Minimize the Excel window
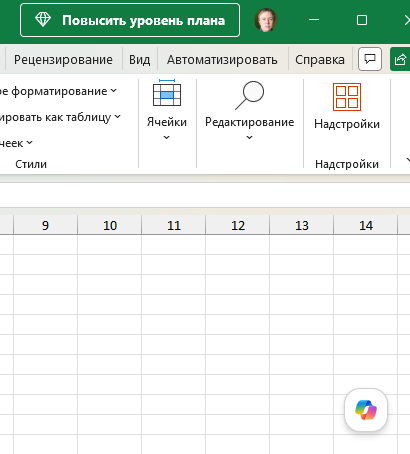 pyautogui.click(x=314, y=20)
